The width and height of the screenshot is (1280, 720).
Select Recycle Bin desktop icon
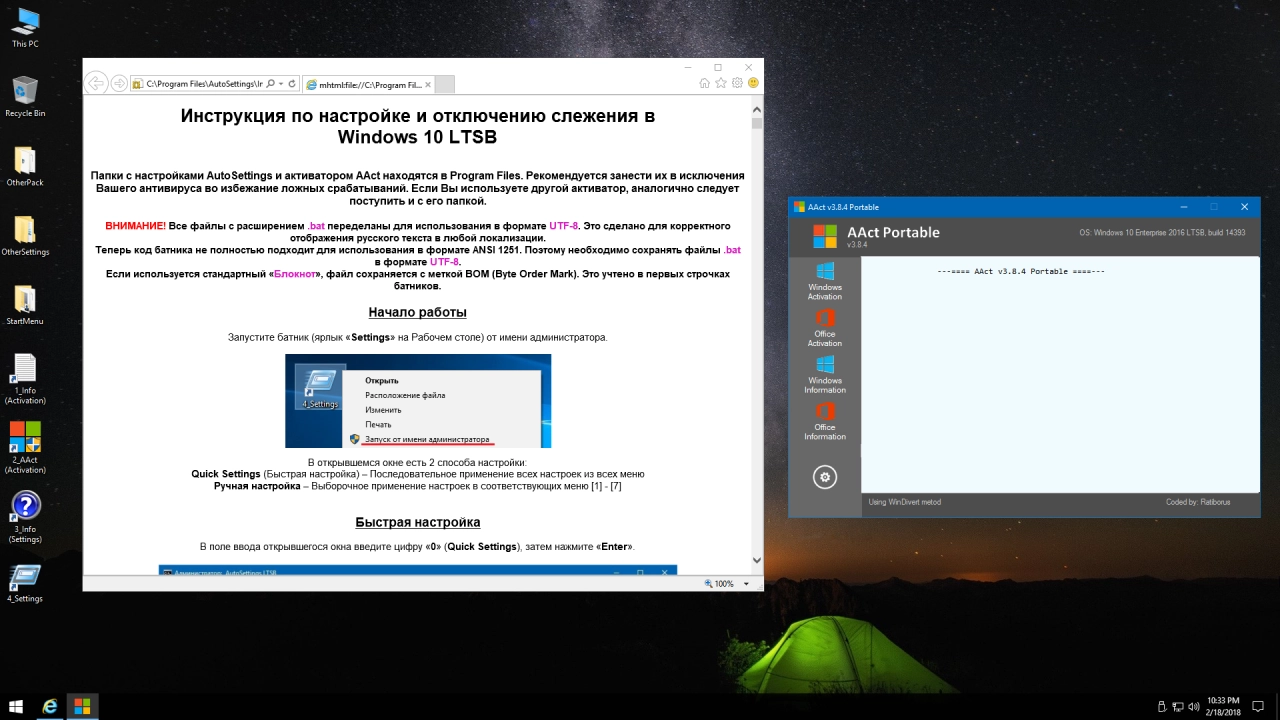tap(25, 97)
